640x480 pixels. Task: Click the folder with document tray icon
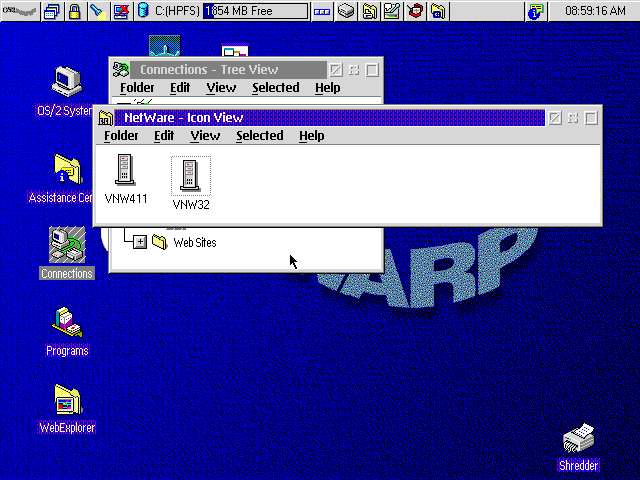[x=369, y=11]
